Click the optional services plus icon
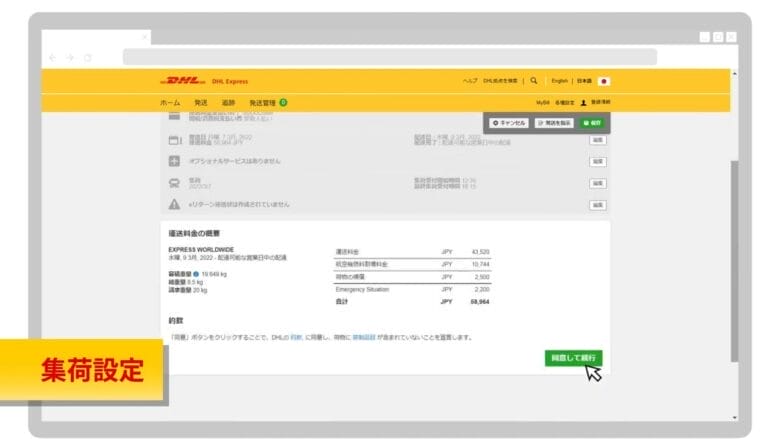 [x=174, y=161]
